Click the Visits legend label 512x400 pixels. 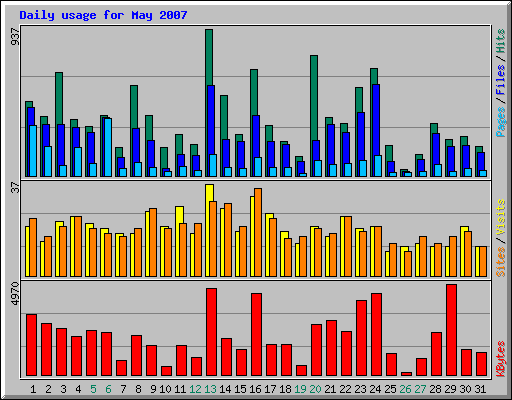click(x=501, y=218)
